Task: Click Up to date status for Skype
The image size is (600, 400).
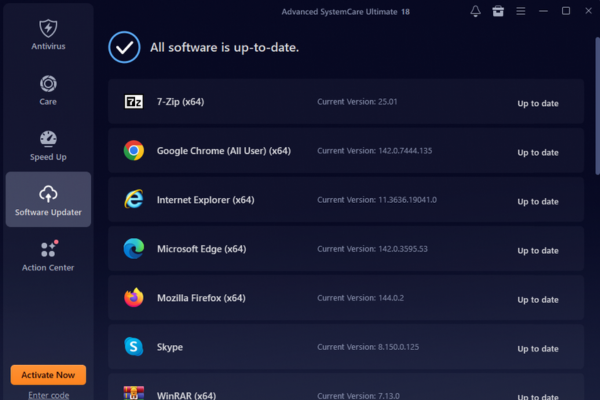Action: pos(538,349)
